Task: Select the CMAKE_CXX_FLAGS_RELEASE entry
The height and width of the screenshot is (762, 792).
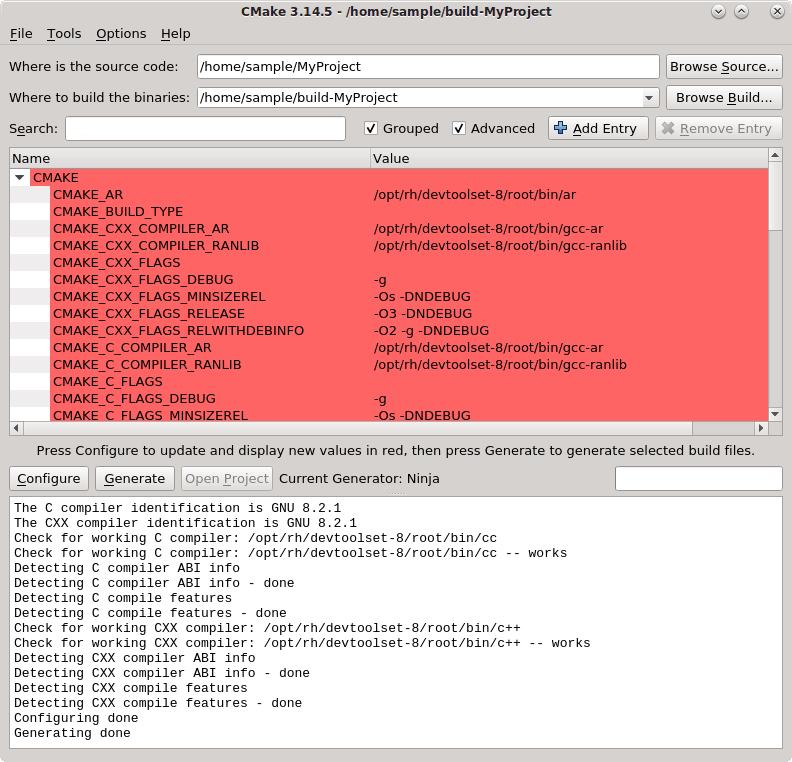Action: click(x=148, y=314)
